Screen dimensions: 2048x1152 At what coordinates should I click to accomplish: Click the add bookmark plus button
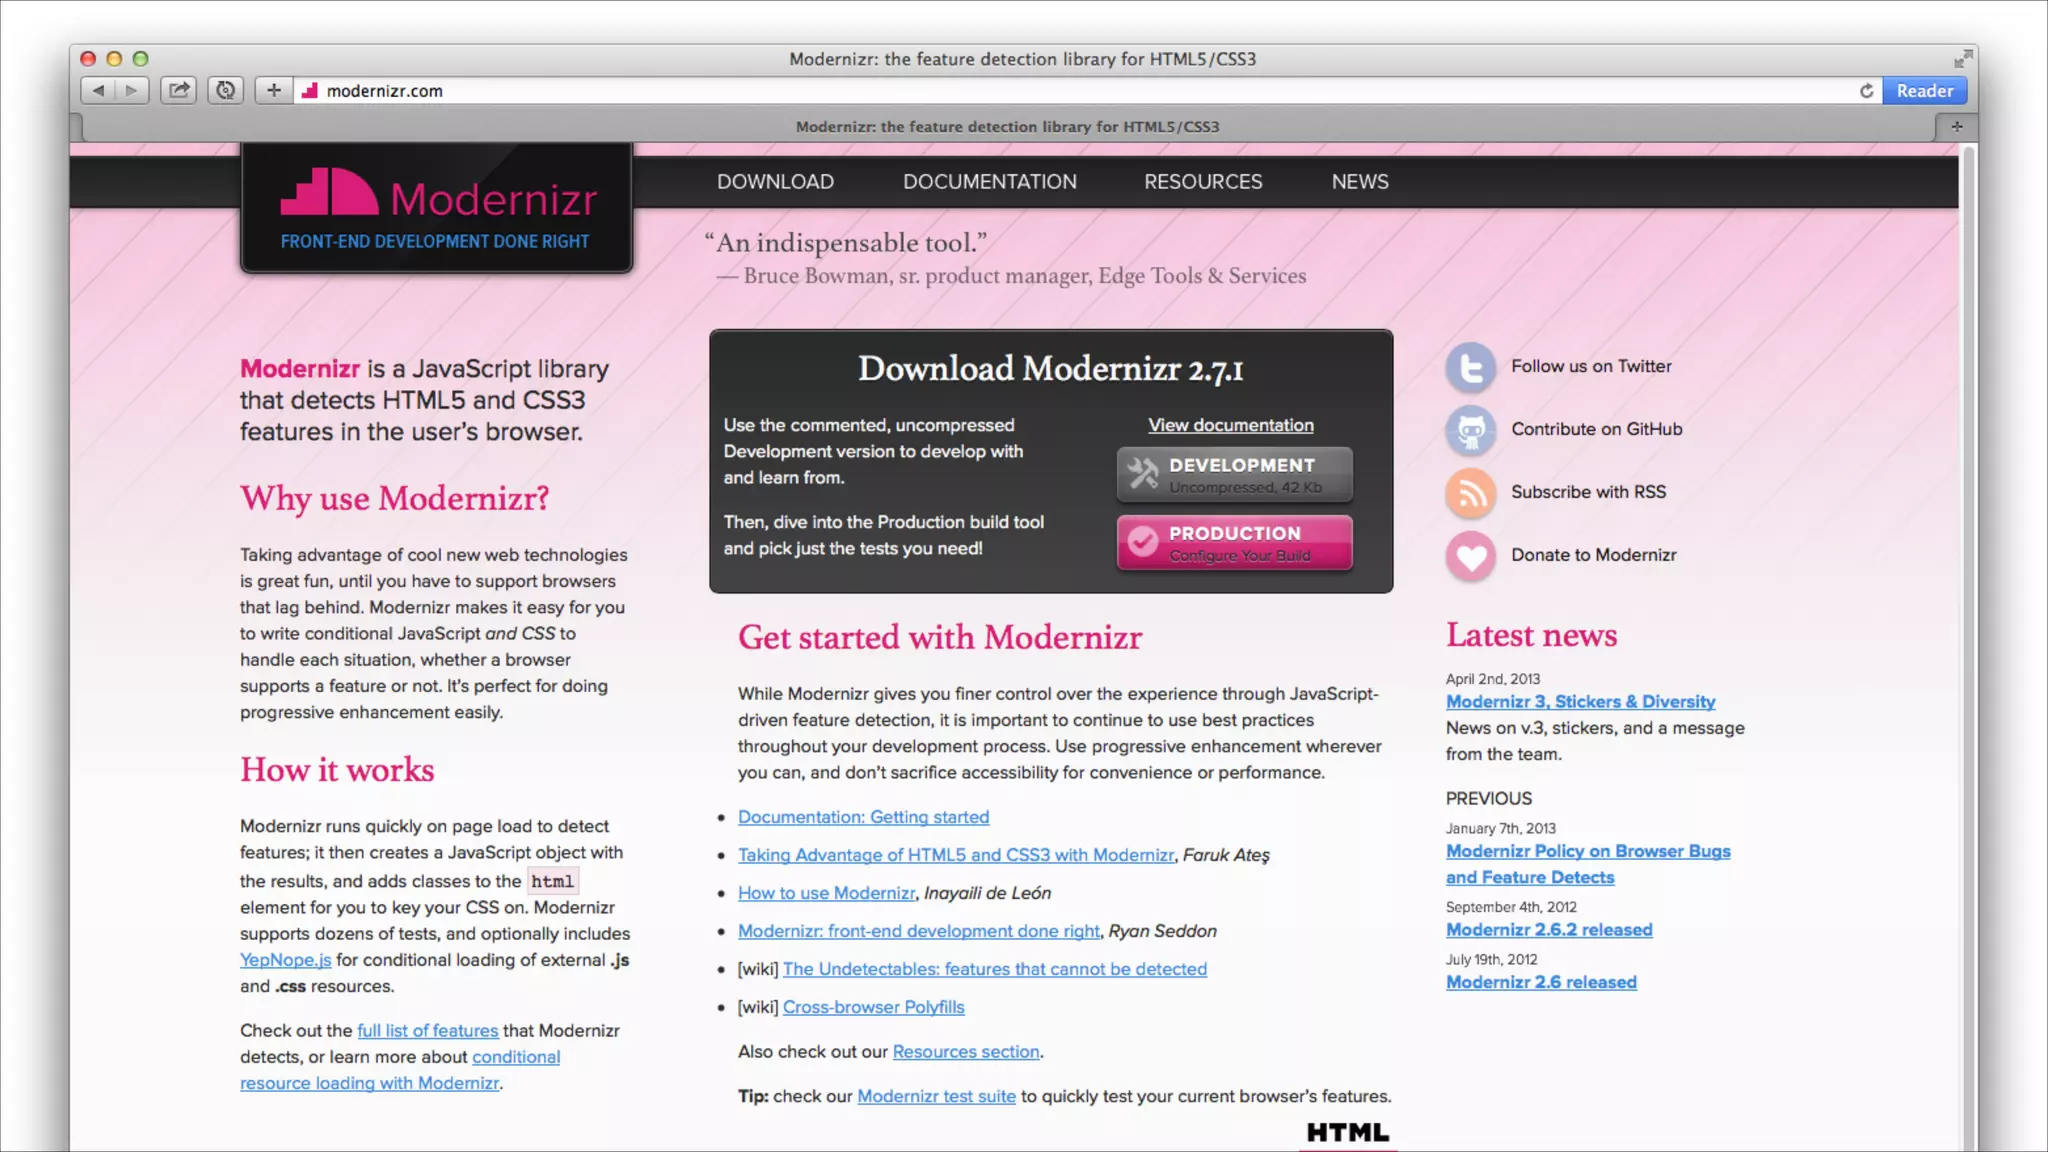(273, 90)
